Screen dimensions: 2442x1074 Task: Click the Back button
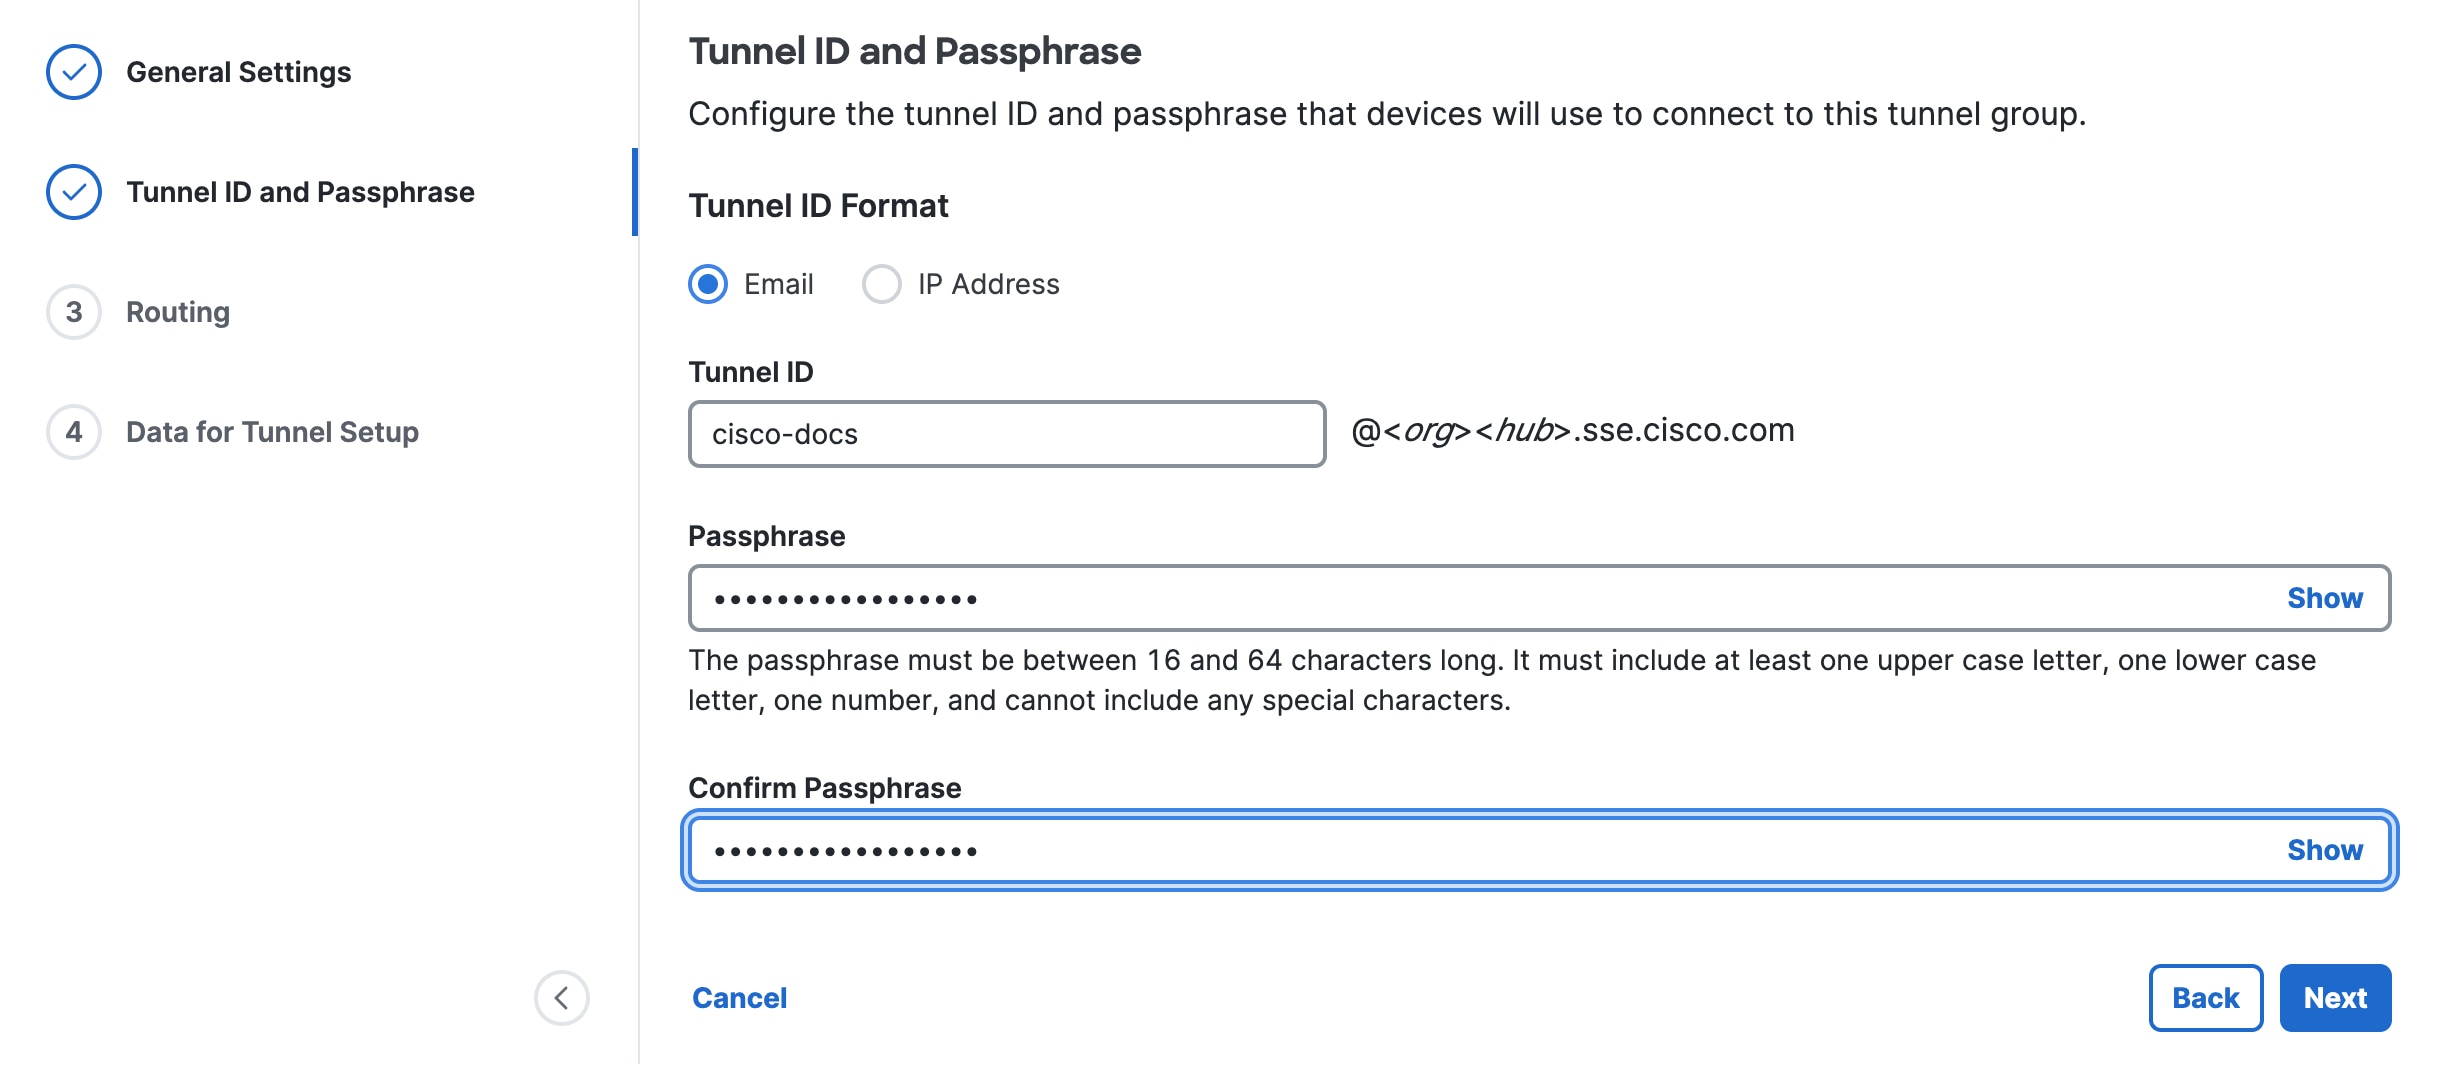point(2204,997)
